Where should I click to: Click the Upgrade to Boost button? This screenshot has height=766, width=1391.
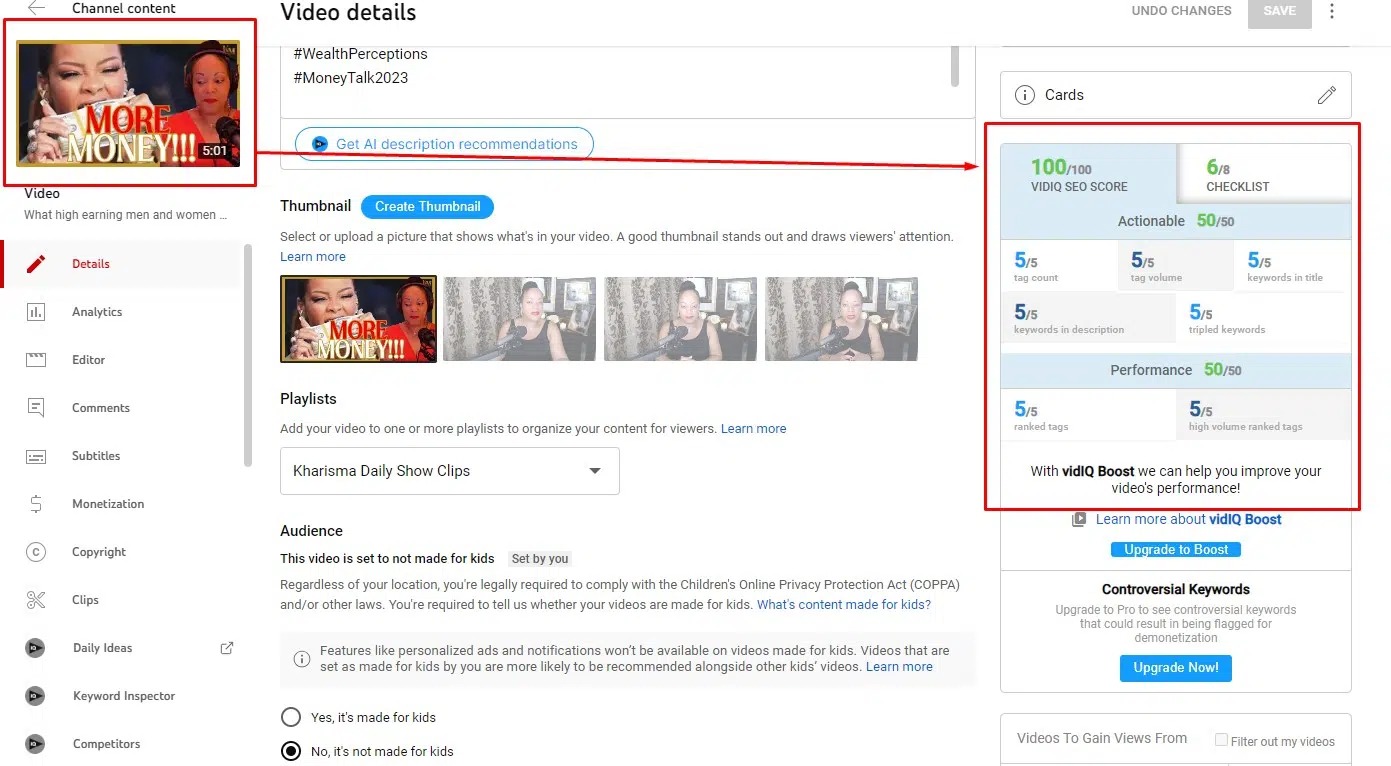1175,550
